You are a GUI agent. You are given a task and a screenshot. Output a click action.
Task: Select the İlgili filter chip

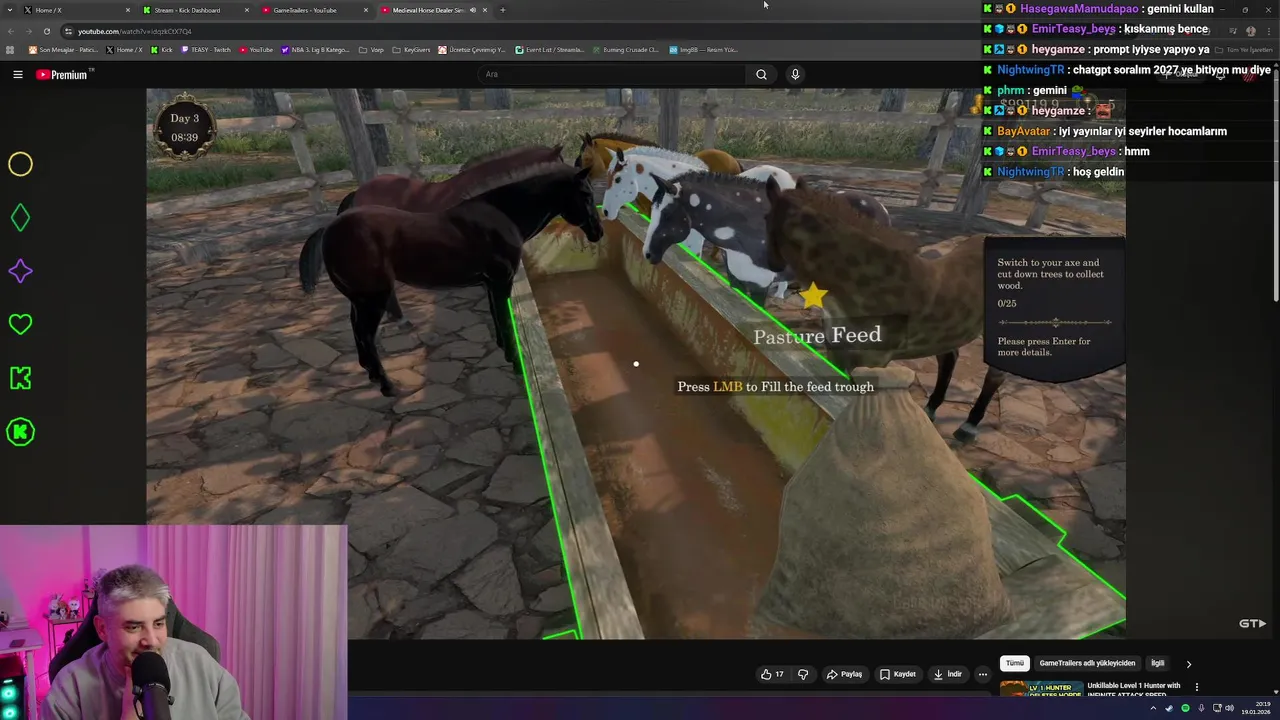click(1157, 663)
